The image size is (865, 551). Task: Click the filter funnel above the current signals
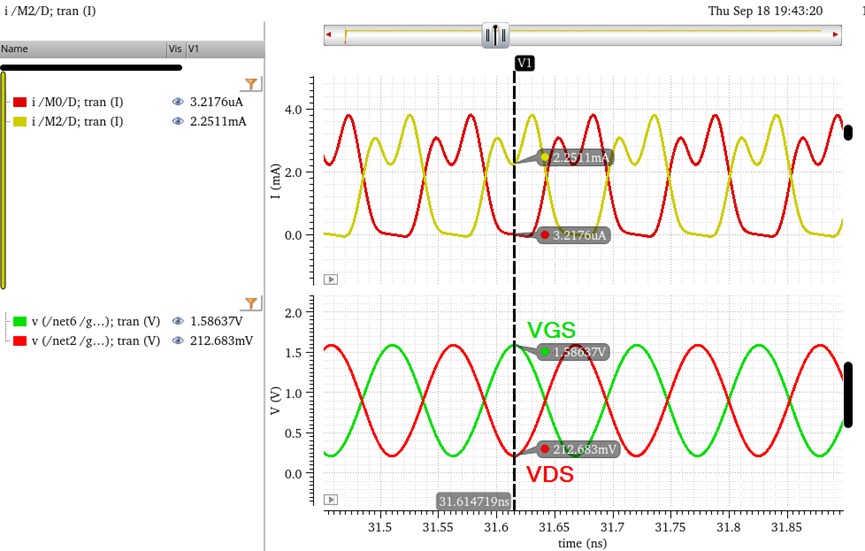(251, 83)
